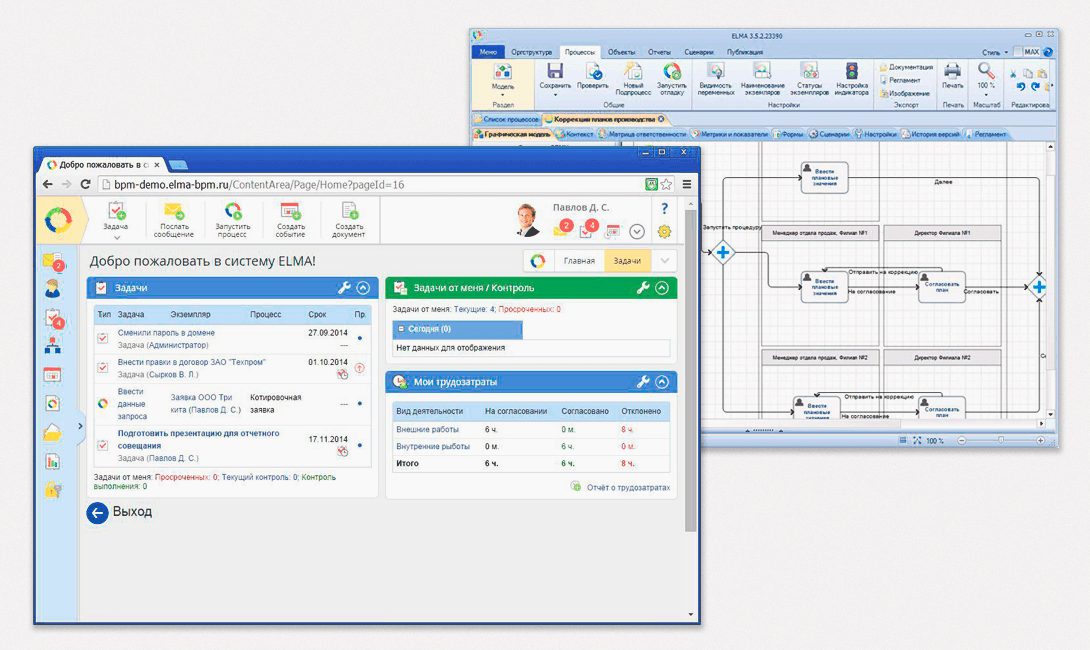Collapse the Мои трудозатраты portlet
Viewport: 1090px width, 650px height.
(x=662, y=382)
